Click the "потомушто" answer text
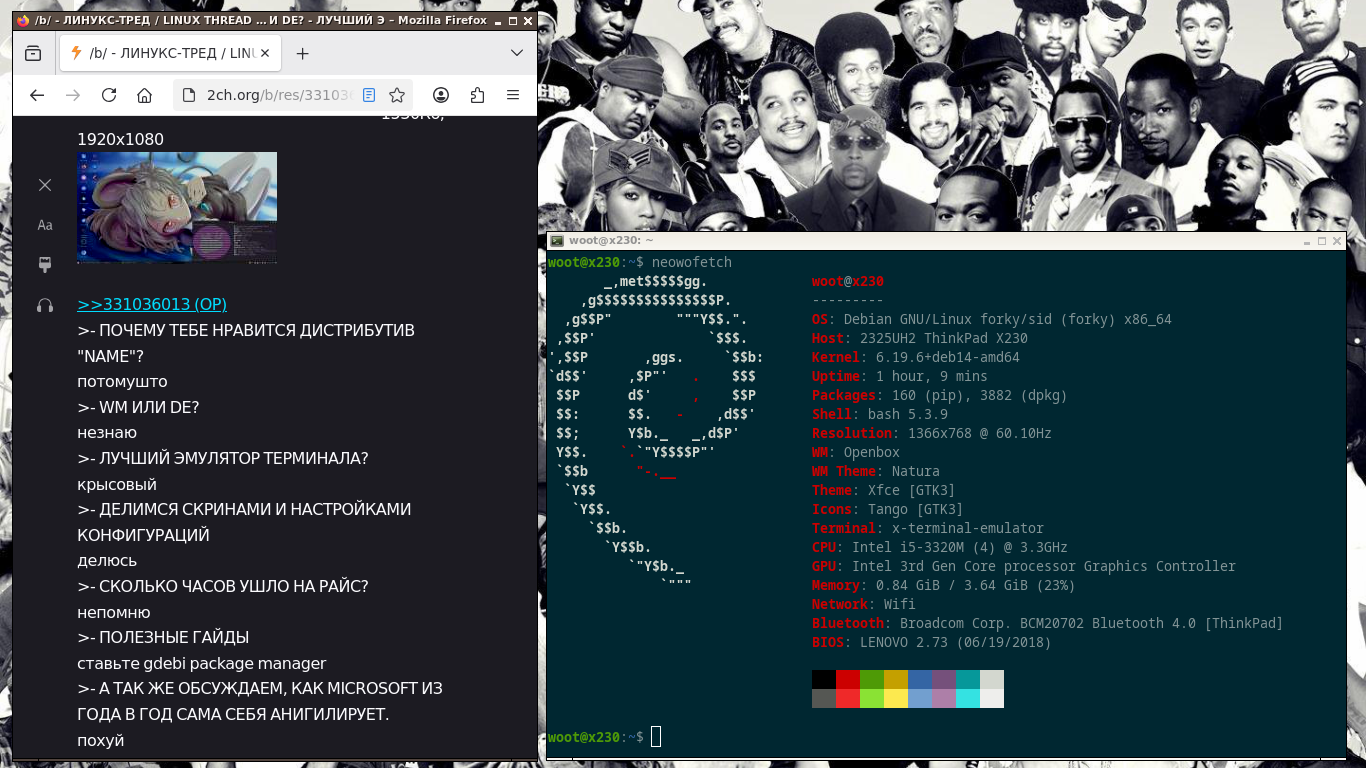 tap(122, 382)
